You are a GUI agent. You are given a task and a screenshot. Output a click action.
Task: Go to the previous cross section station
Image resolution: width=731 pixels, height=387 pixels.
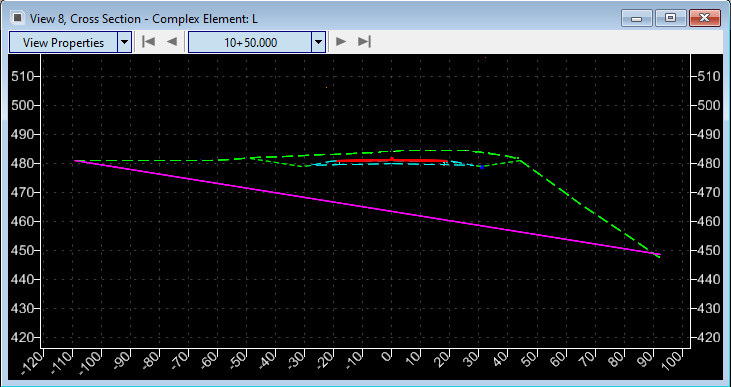click(x=172, y=42)
